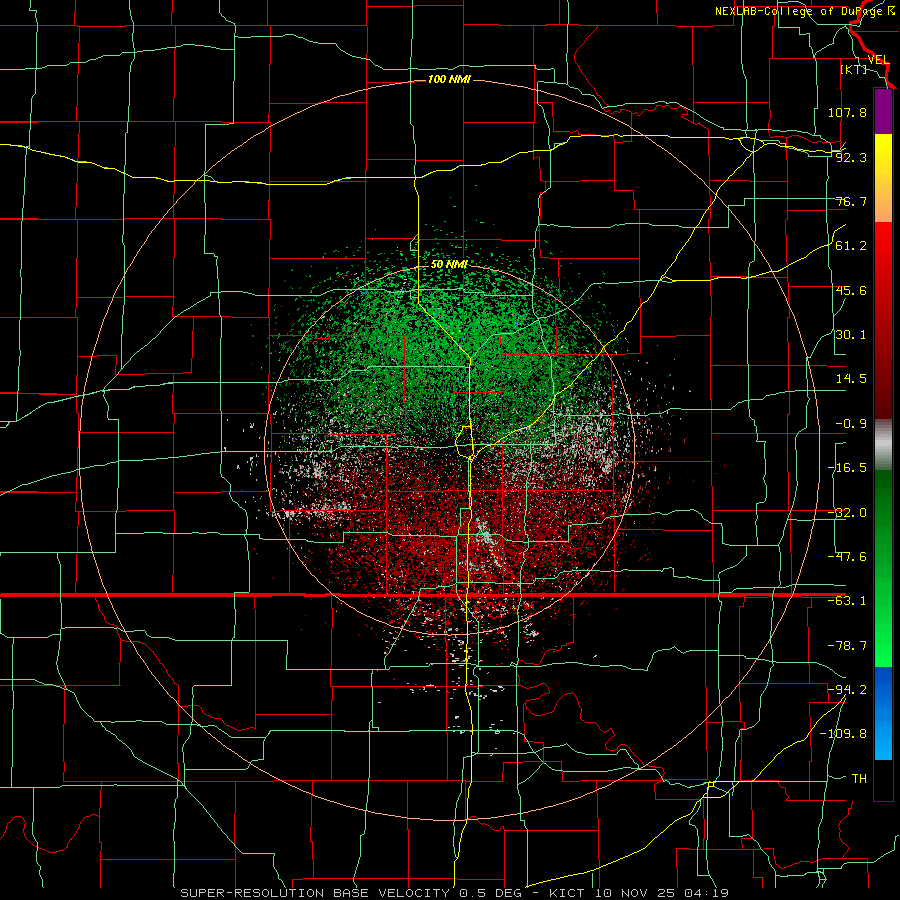Click the 61.2 velocity scale value
The height and width of the screenshot is (900, 900).
(x=851, y=246)
